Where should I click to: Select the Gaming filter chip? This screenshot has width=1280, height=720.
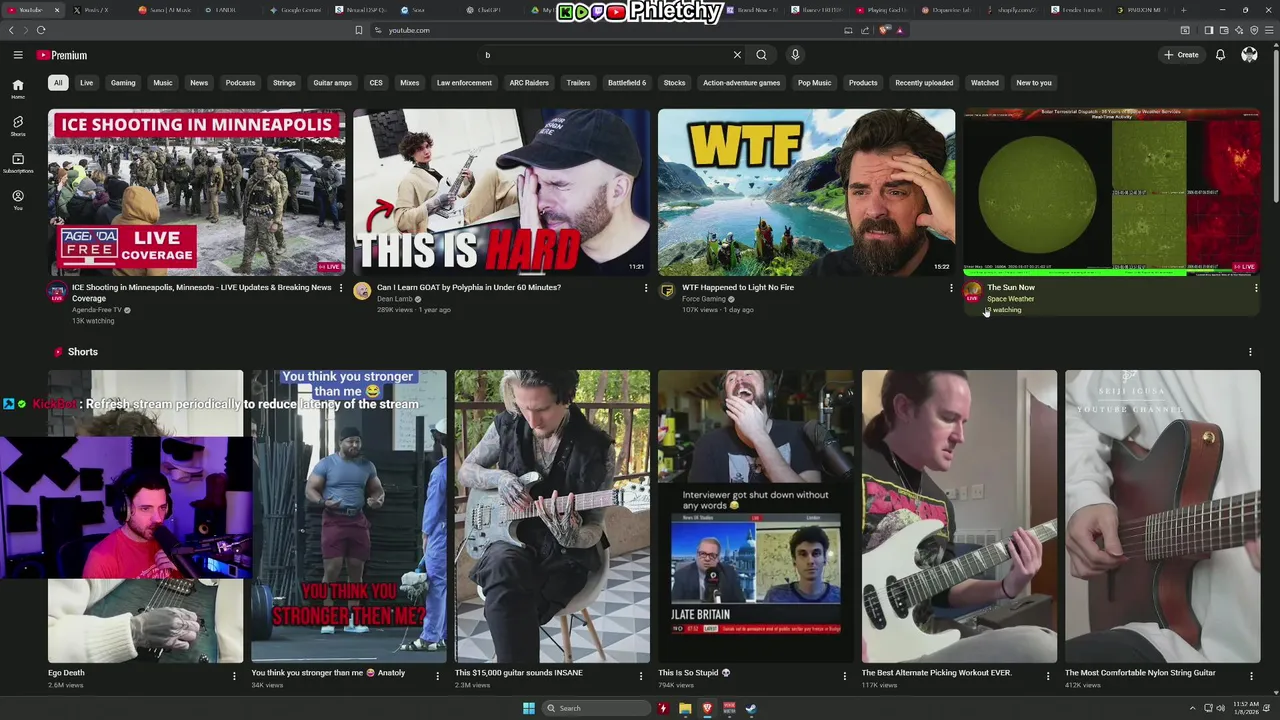point(123,83)
